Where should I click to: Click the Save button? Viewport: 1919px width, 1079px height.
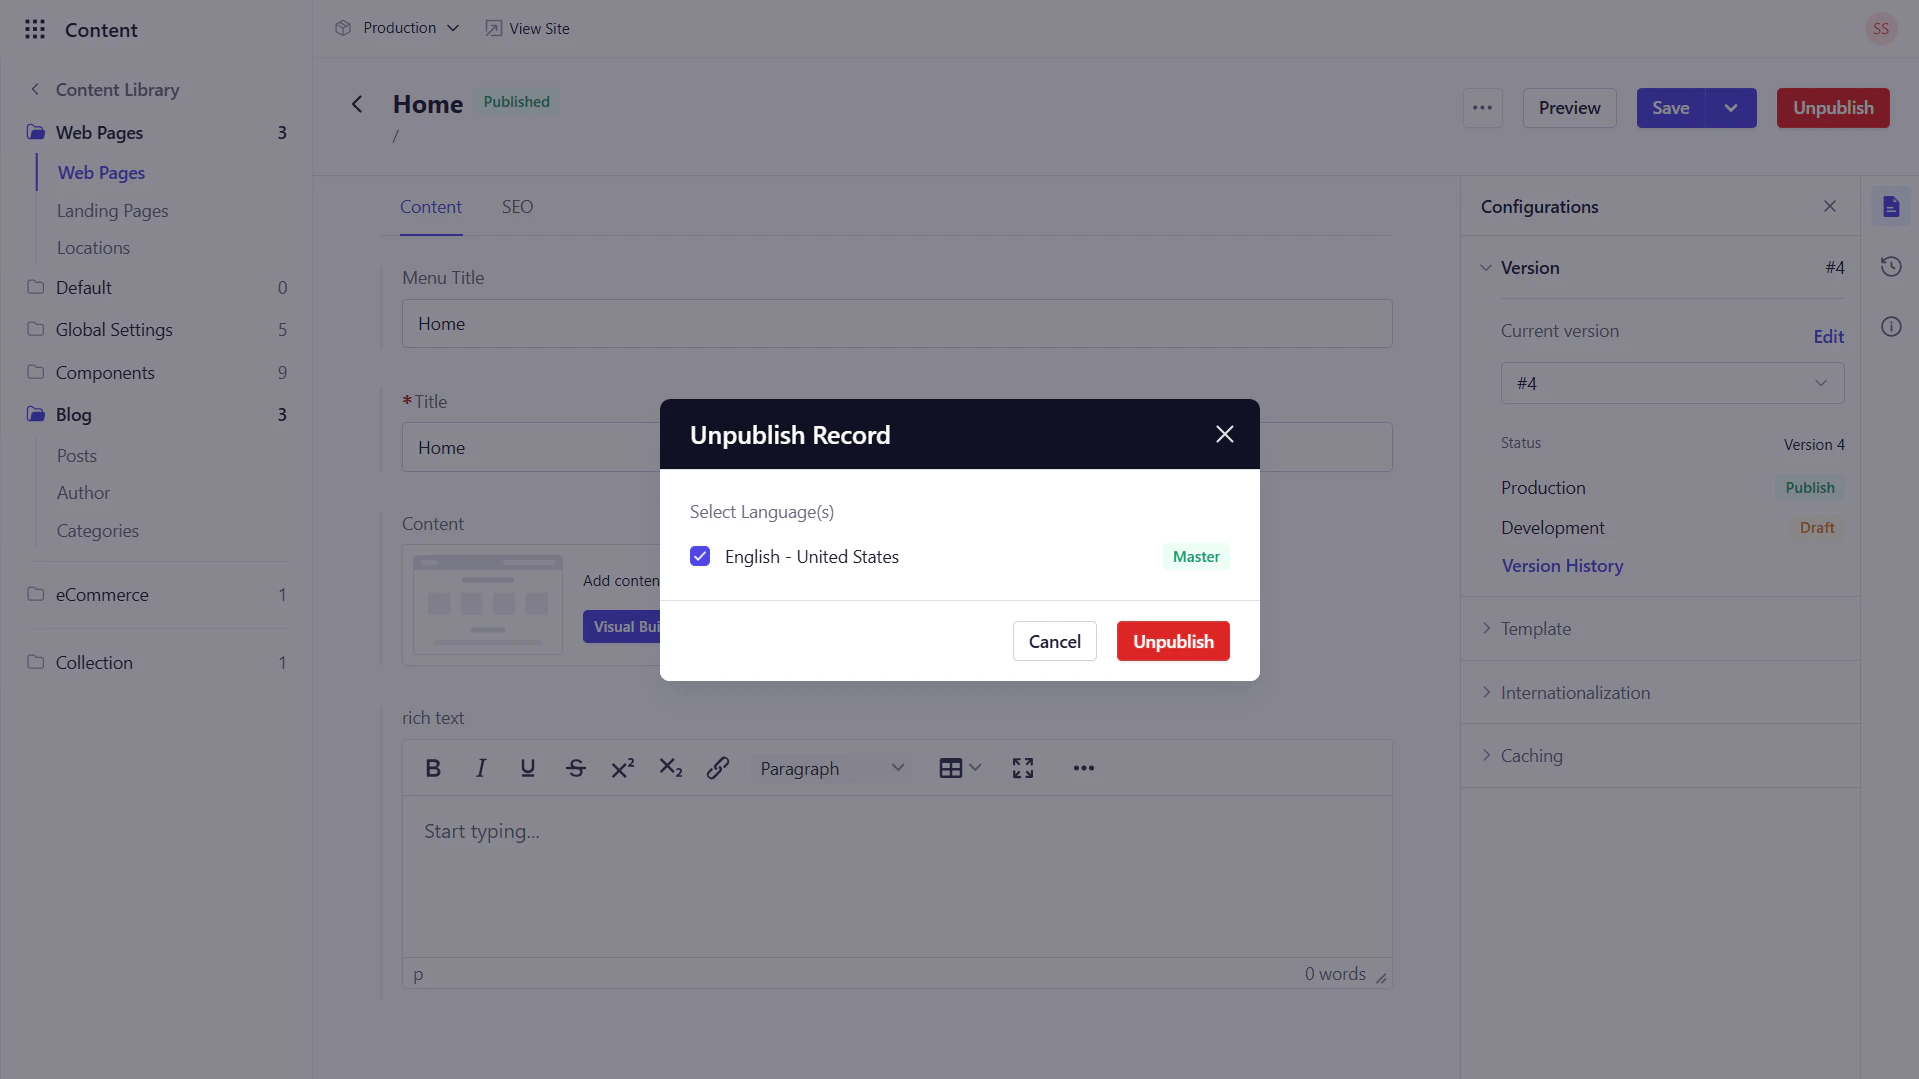pyautogui.click(x=1670, y=108)
